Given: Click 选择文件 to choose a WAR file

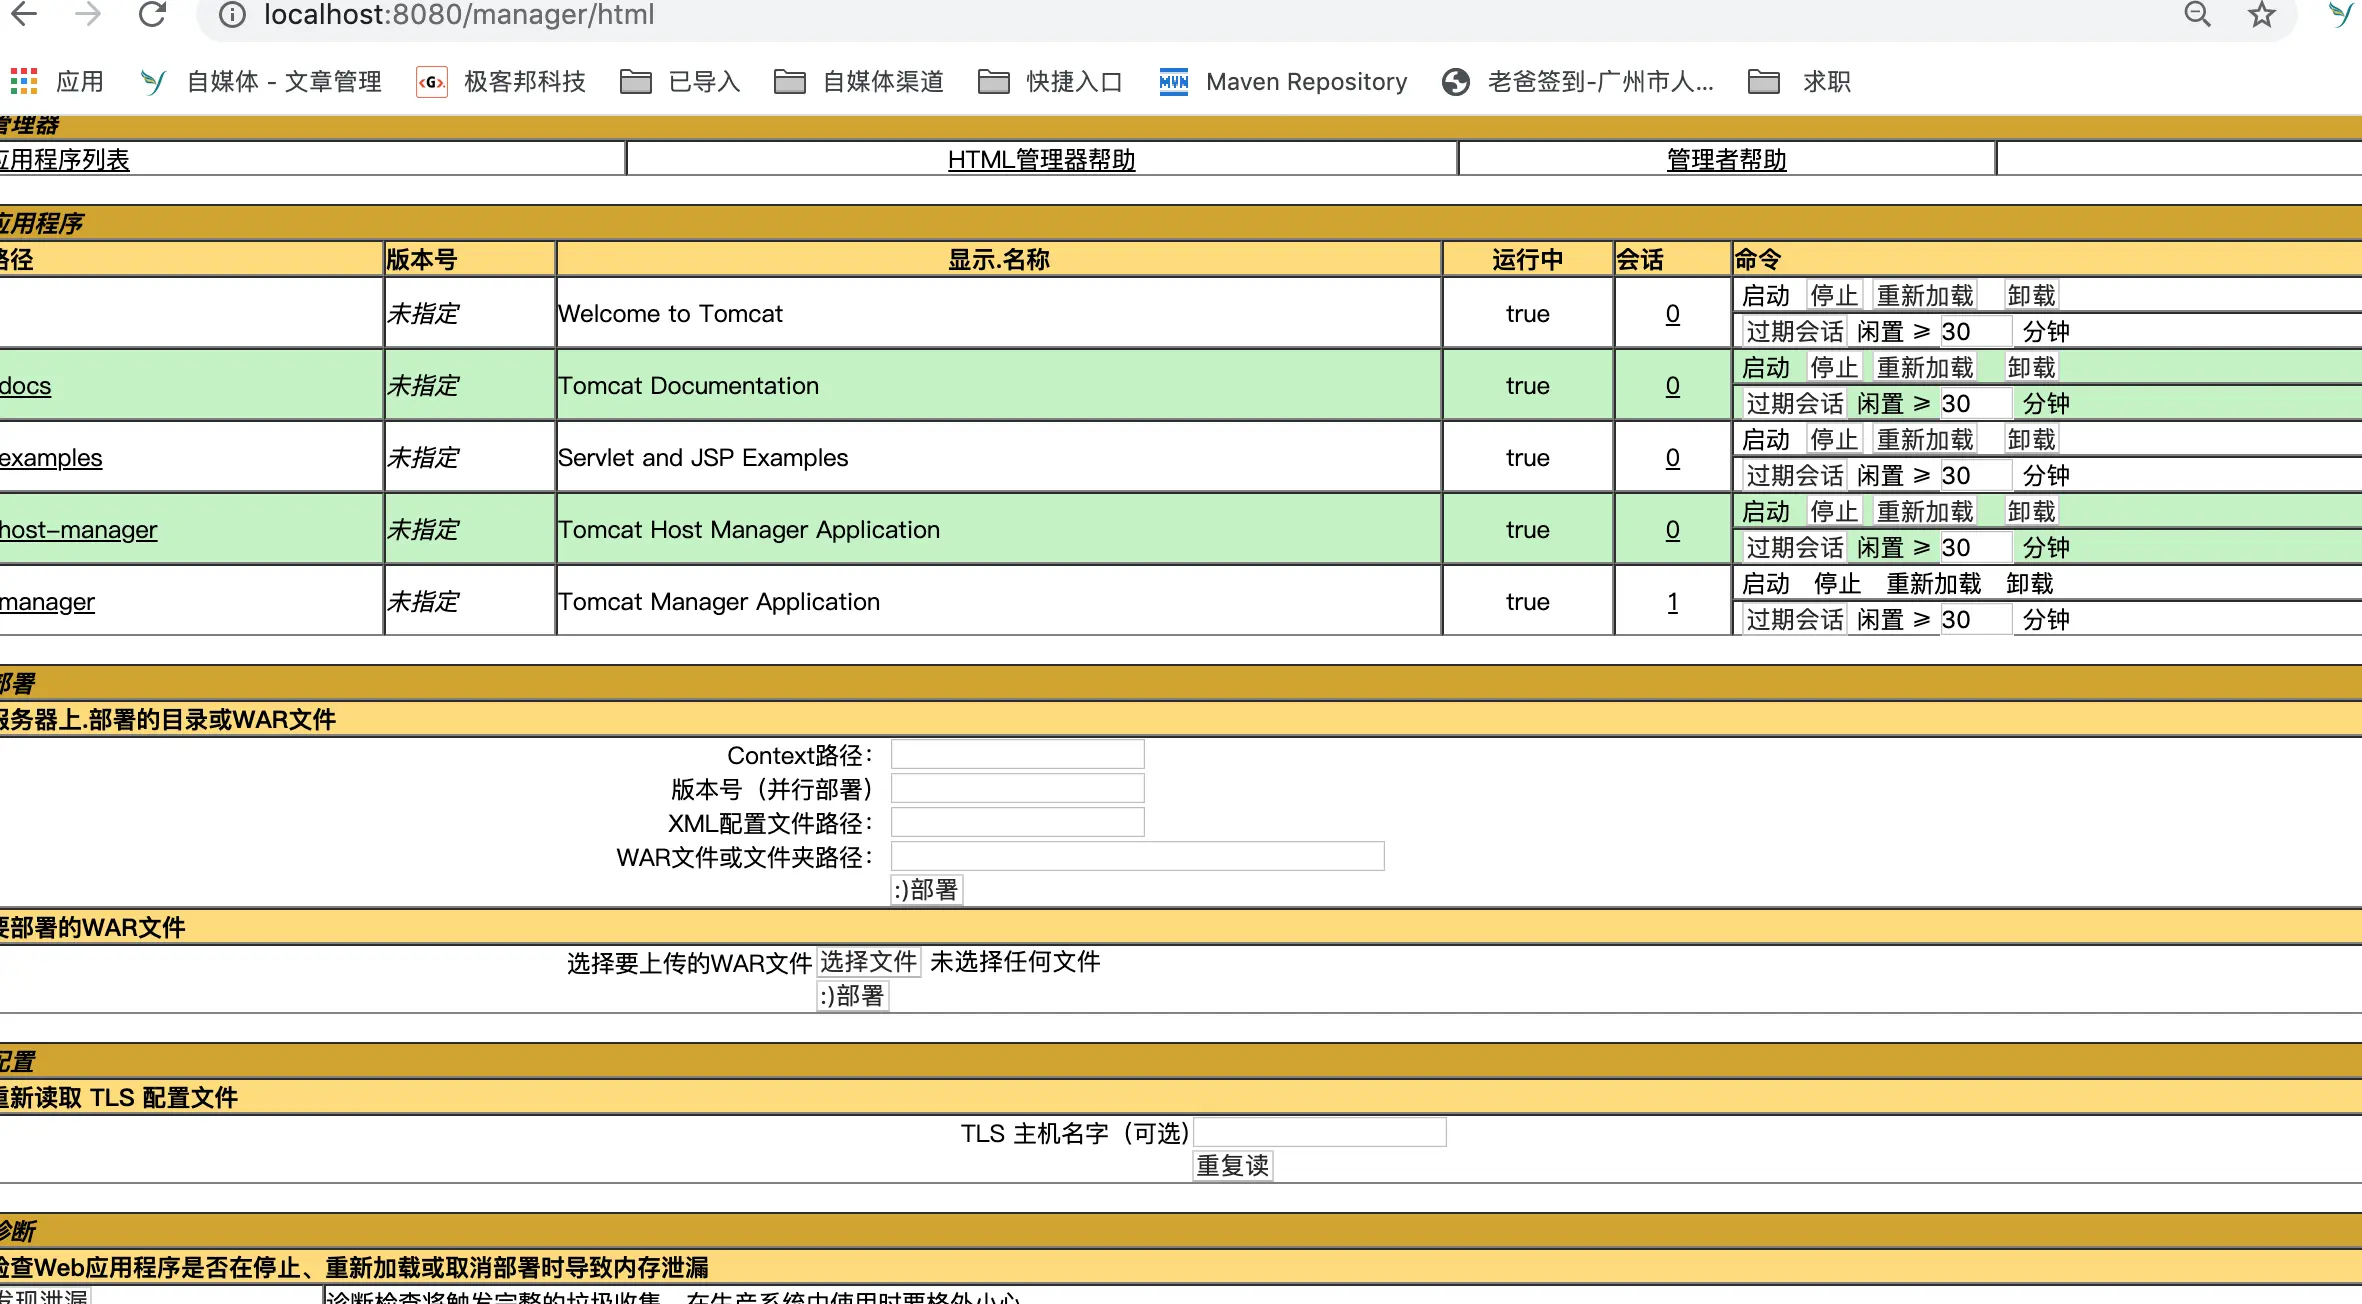Looking at the screenshot, I should [868, 961].
